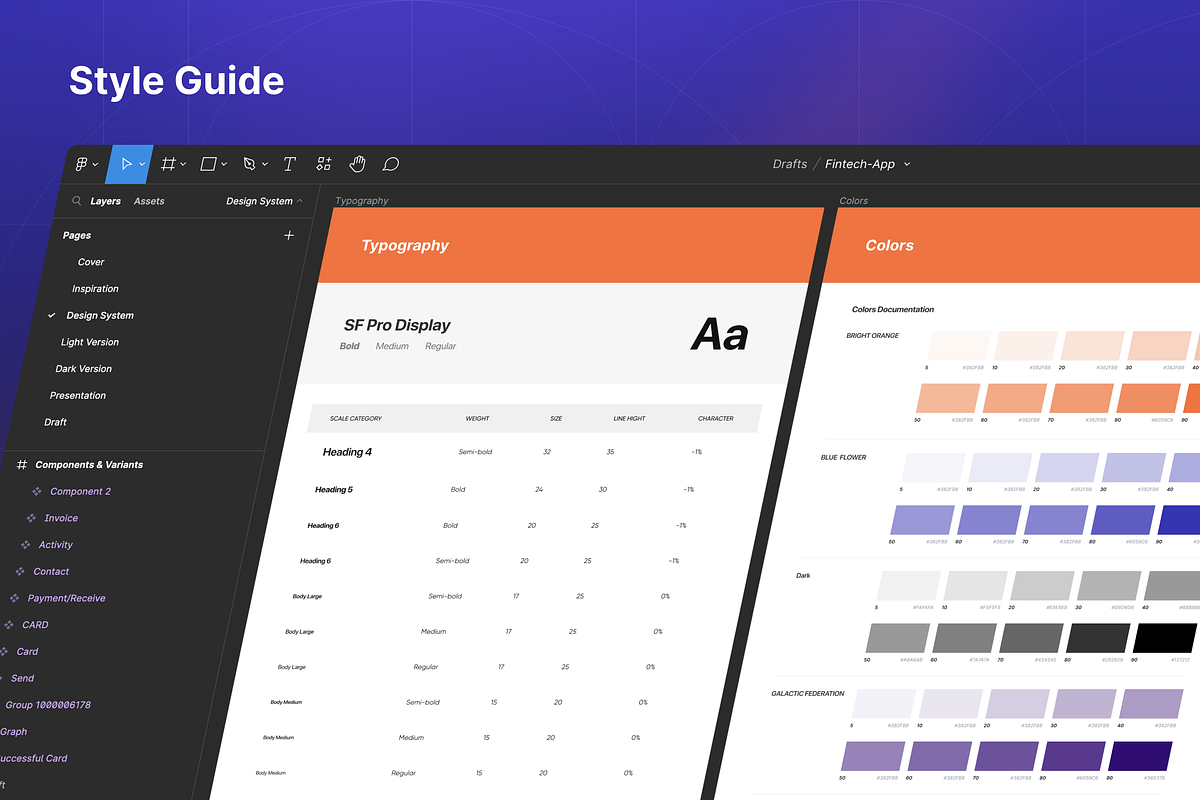The image size is (1200, 800).
Task: Click the search icon in Layers panel
Action: [77, 201]
